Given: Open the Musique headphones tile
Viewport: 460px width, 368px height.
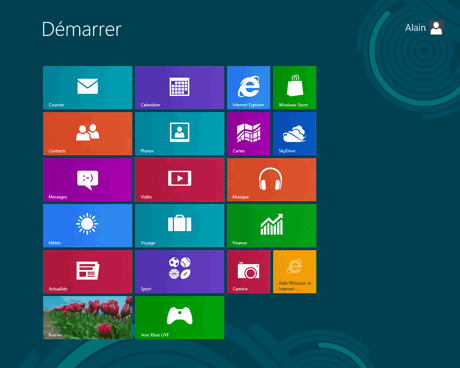Looking at the screenshot, I should click(272, 180).
